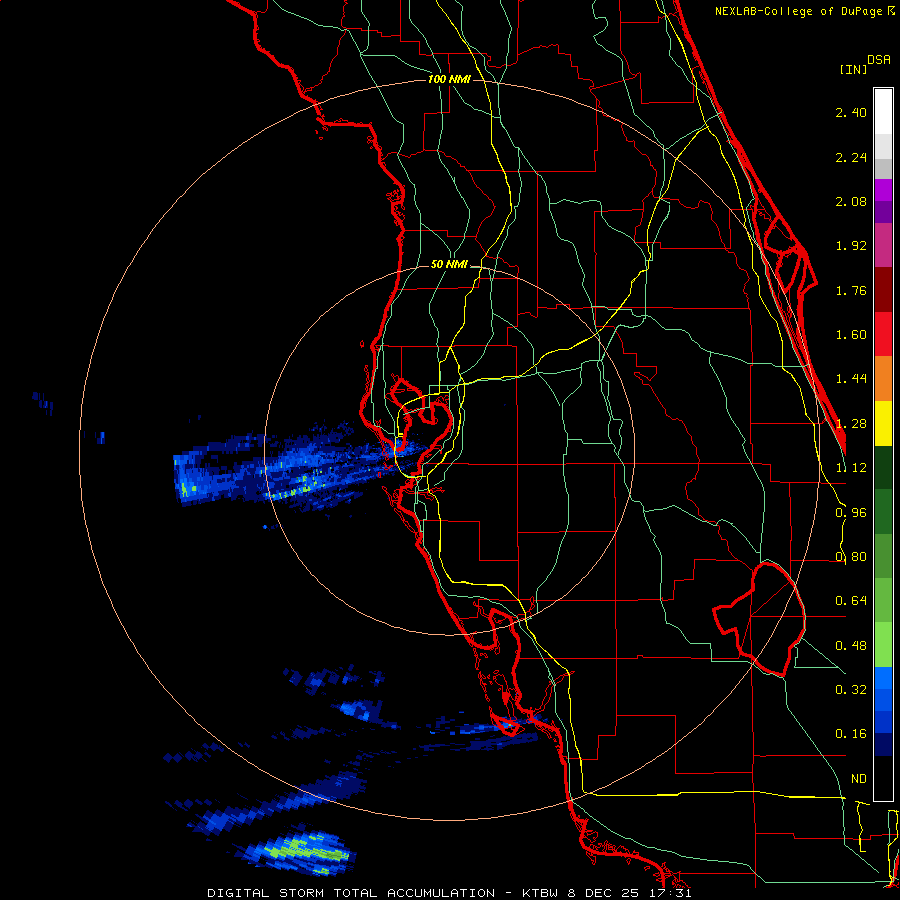Image resolution: width=900 pixels, height=900 pixels.
Task: Click the NEXLAB-College of DuPage watermark text
Action: click(804, 11)
